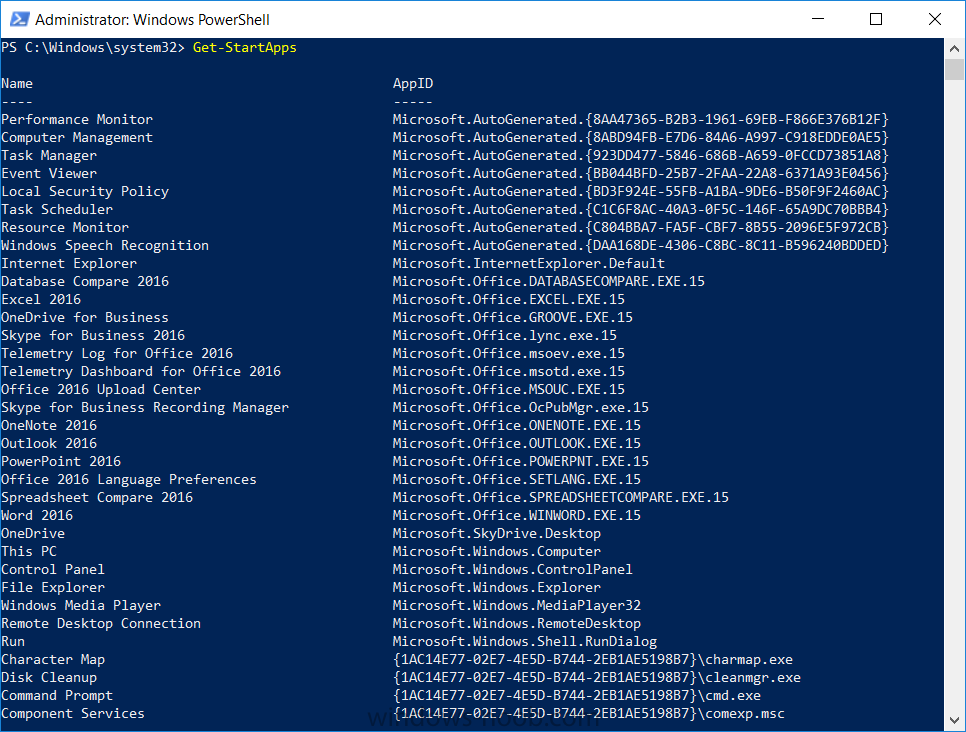Screen dimensions: 966x732
Task: Click Office 2016 Upload Center text
Action: (101, 389)
